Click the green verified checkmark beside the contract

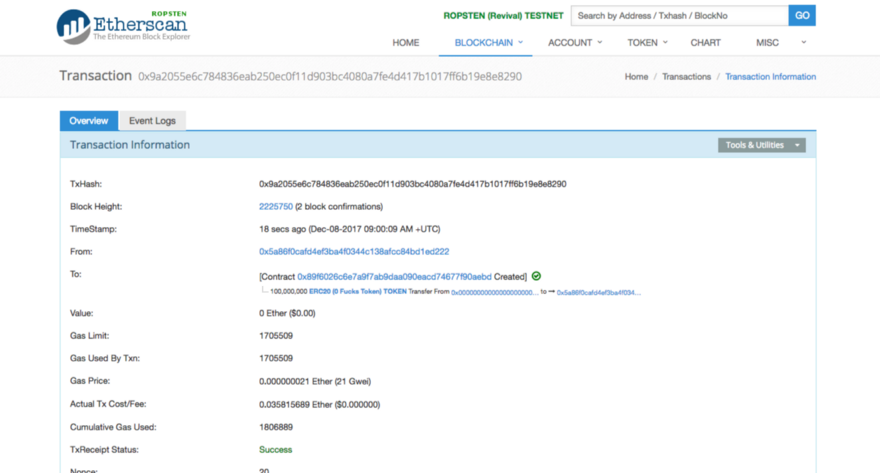pyautogui.click(x=536, y=275)
